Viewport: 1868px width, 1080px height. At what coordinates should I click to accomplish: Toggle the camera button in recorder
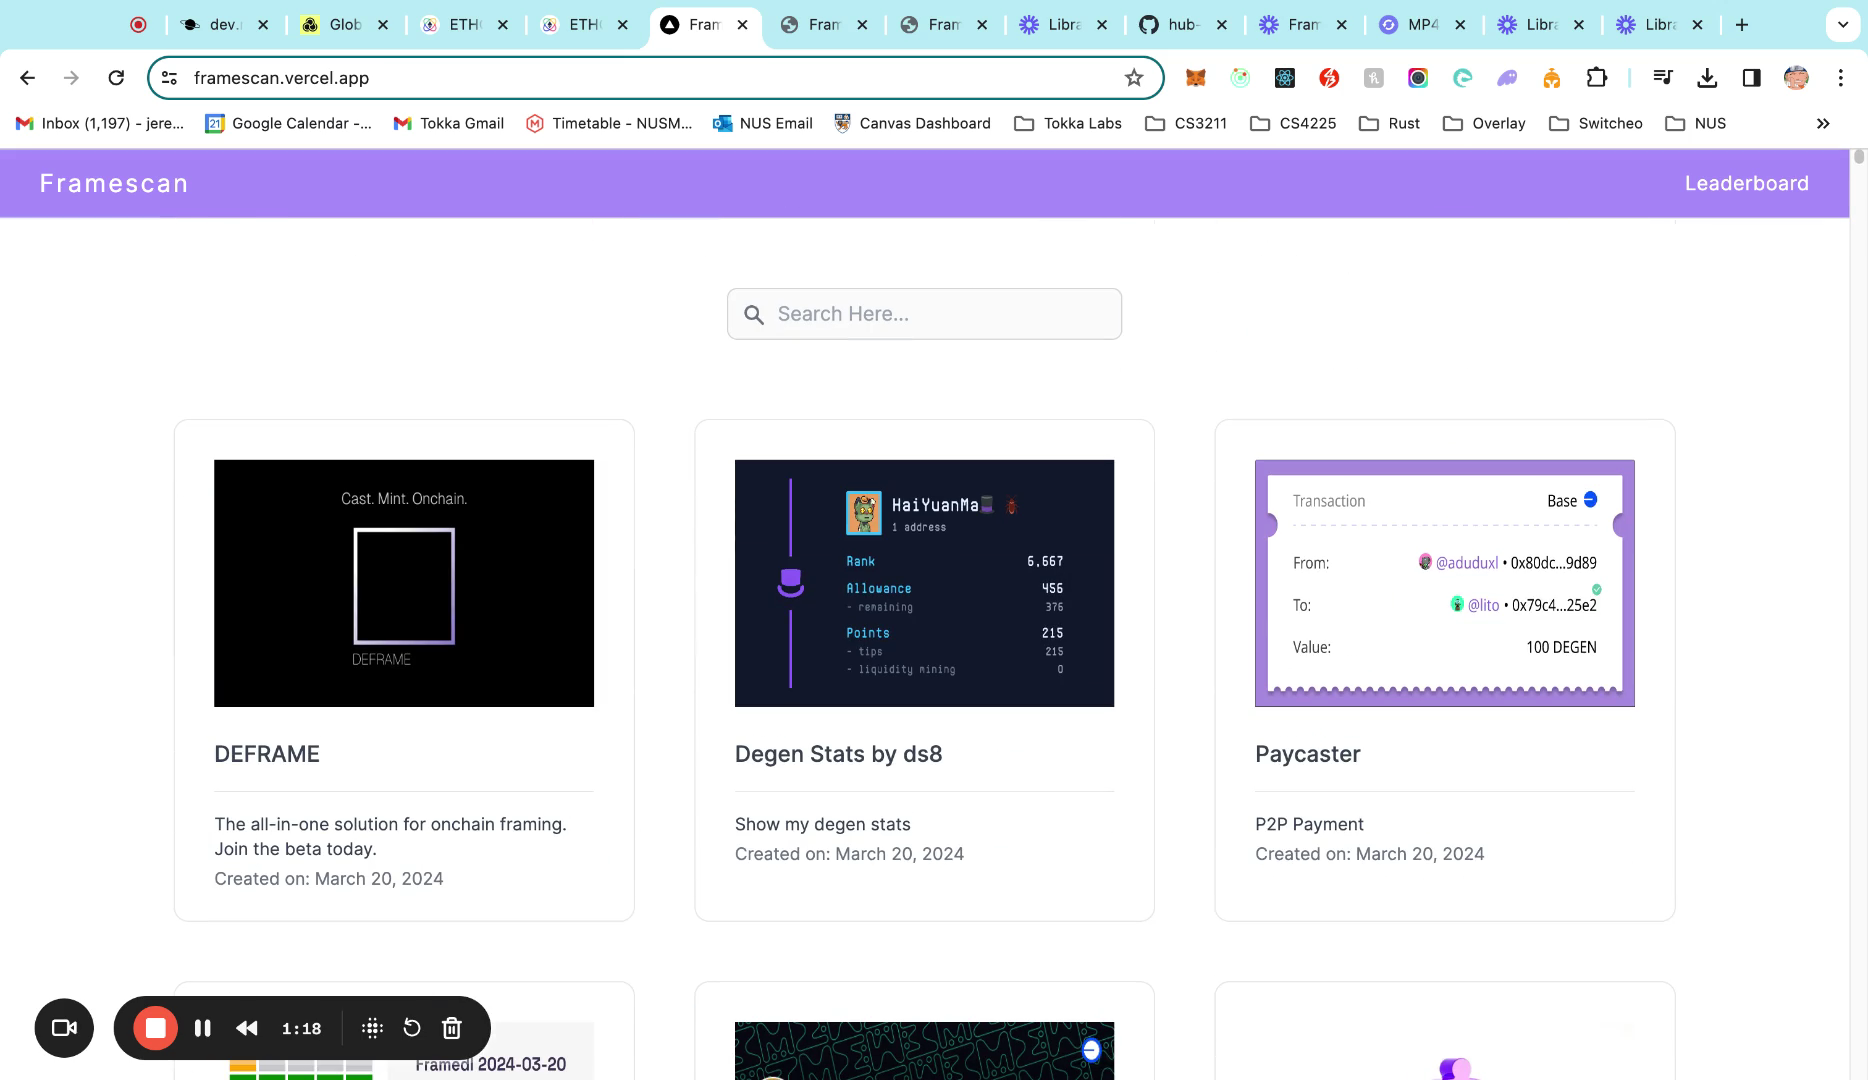[64, 1028]
